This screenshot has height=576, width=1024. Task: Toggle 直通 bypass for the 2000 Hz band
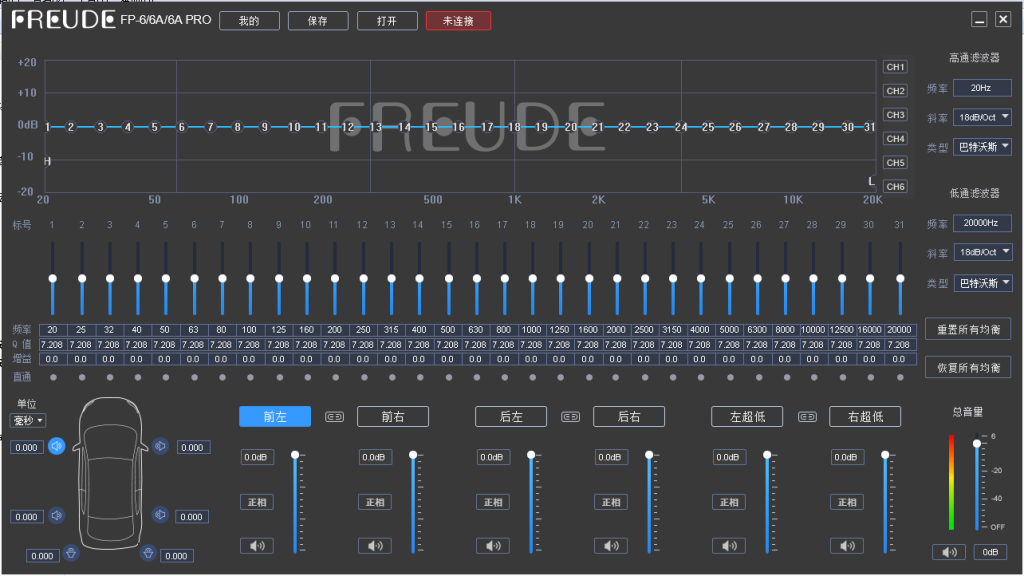click(616, 377)
